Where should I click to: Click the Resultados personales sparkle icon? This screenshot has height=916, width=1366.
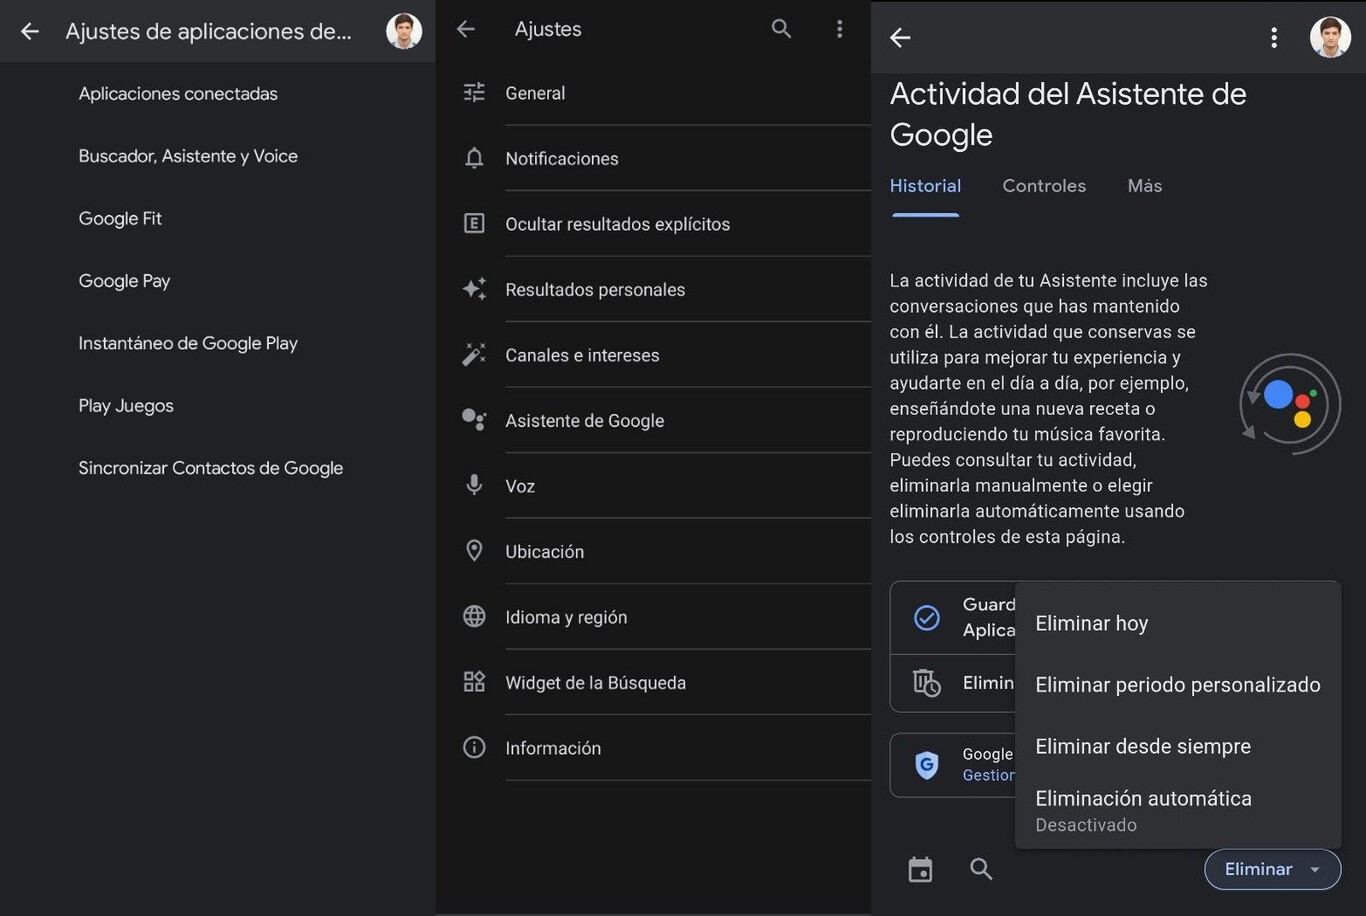[474, 289]
